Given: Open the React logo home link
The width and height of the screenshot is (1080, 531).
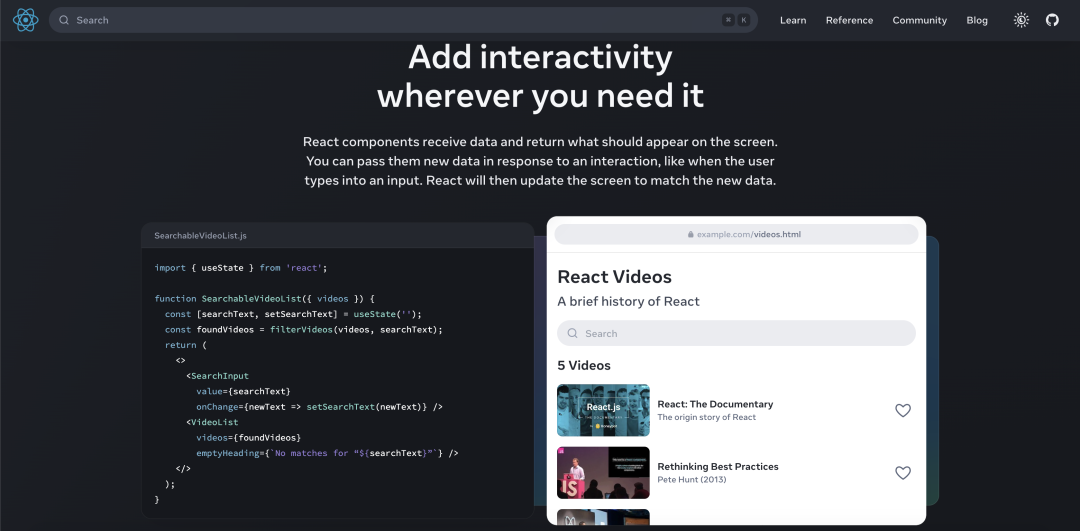Looking at the screenshot, I should [x=25, y=20].
